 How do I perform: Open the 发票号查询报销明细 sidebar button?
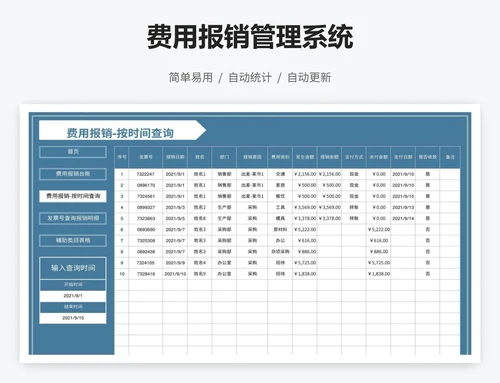[73, 218]
